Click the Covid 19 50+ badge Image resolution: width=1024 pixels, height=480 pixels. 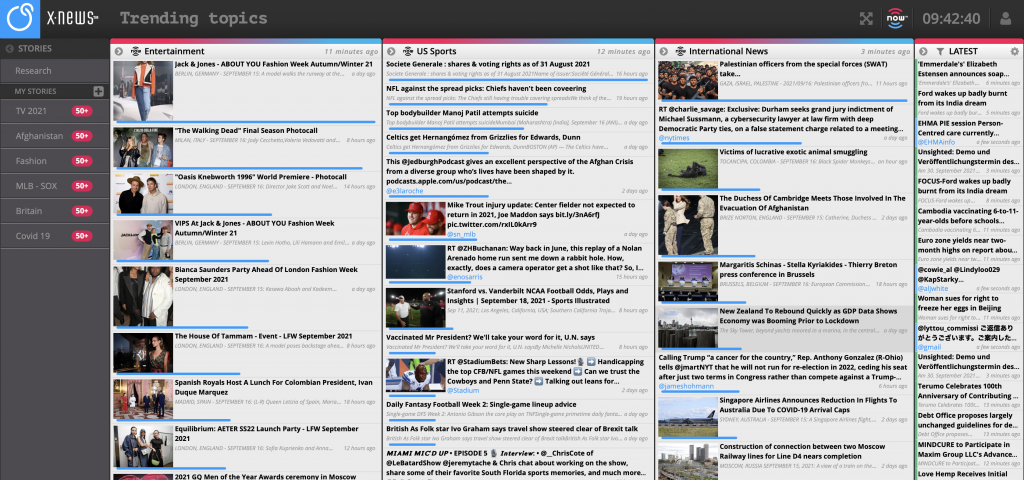[82, 236]
